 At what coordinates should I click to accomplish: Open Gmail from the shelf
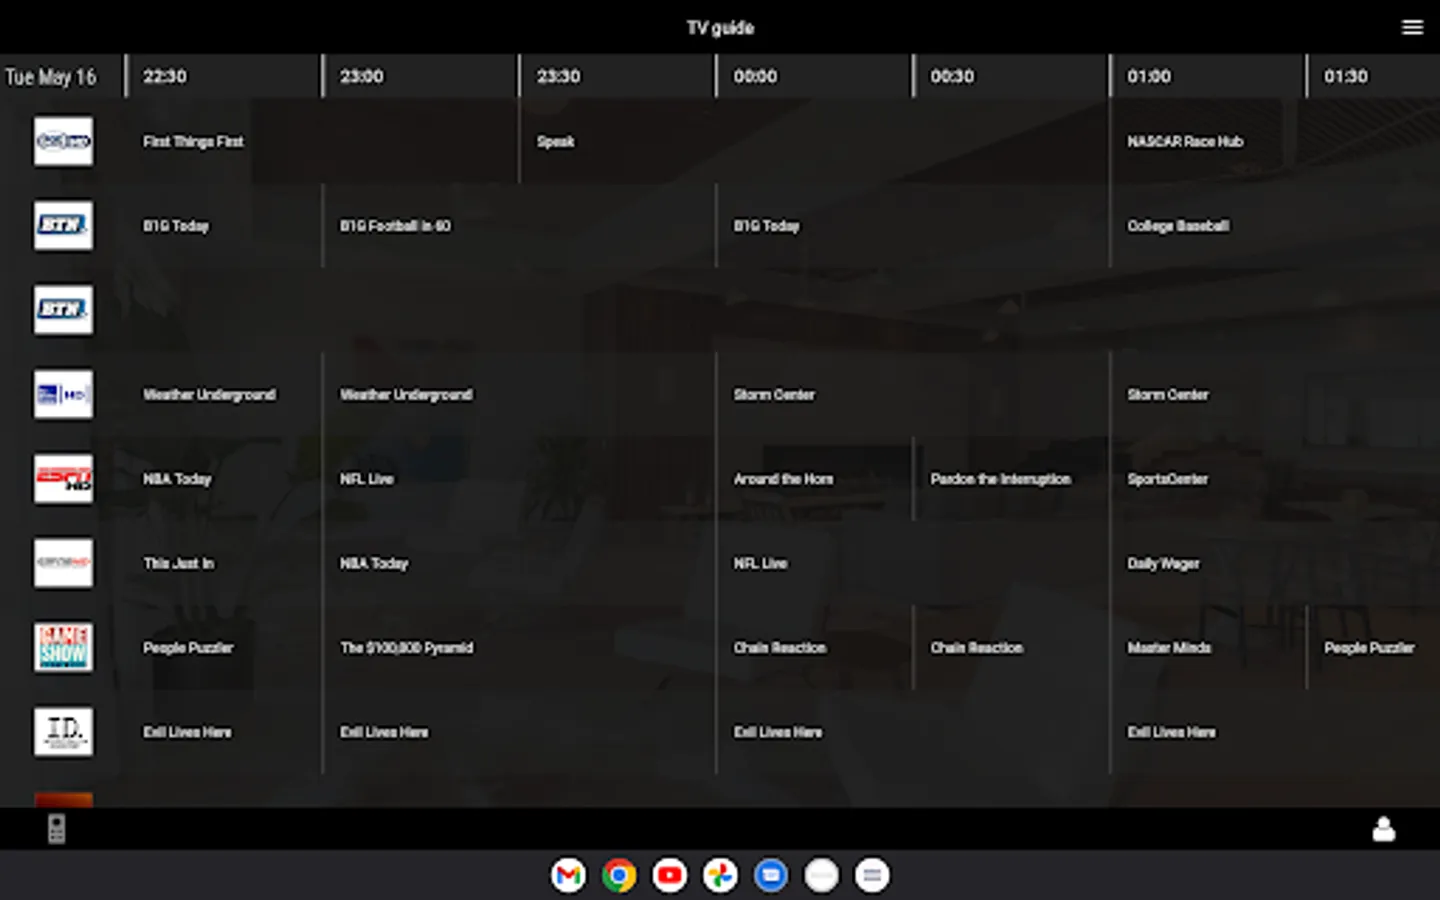[568, 876]
